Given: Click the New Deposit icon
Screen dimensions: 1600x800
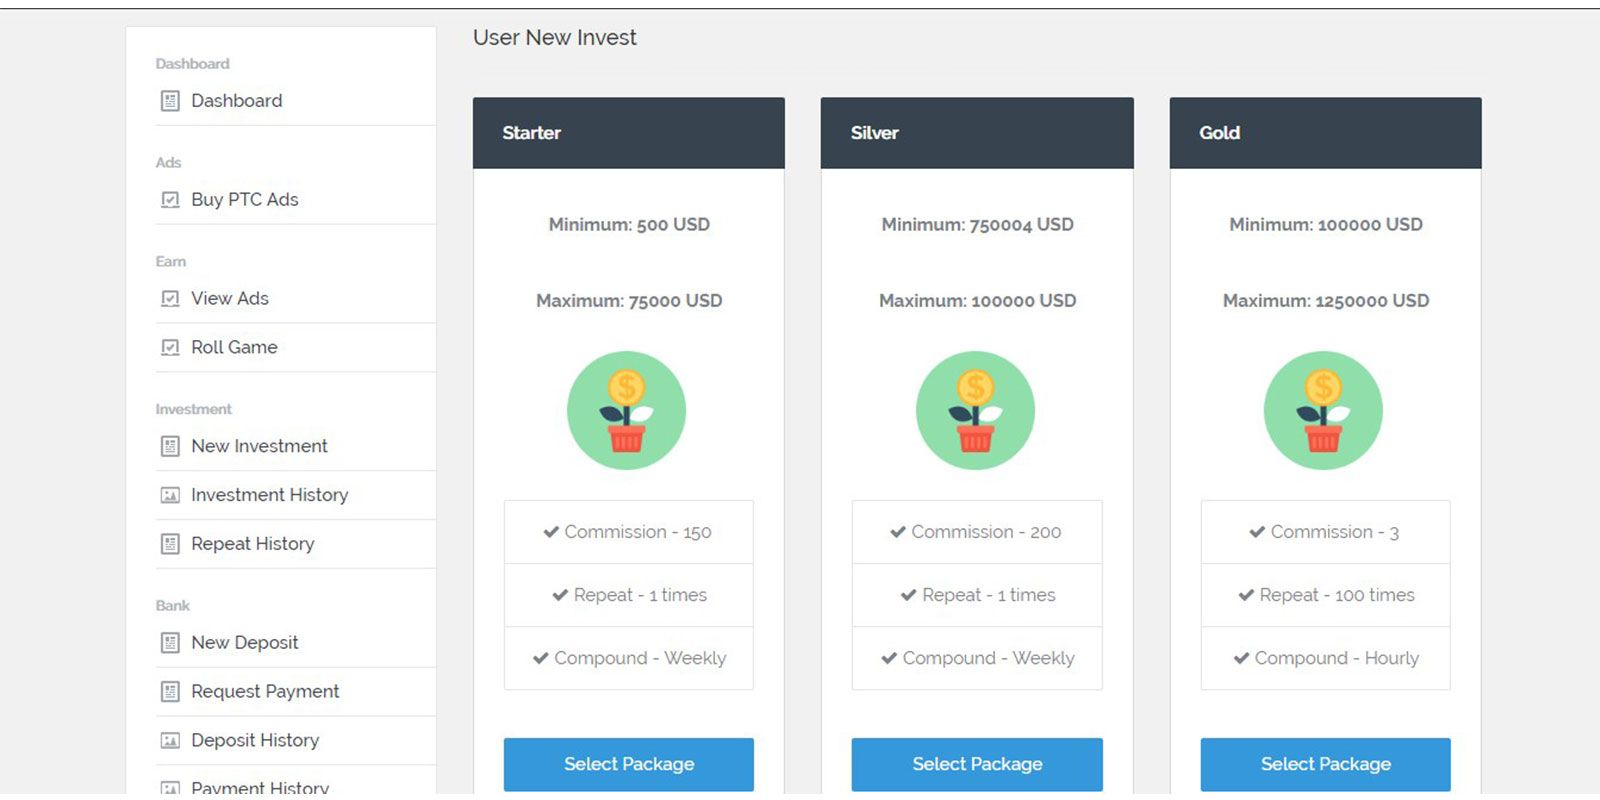Looking at the screenshot, I should 170,643.
